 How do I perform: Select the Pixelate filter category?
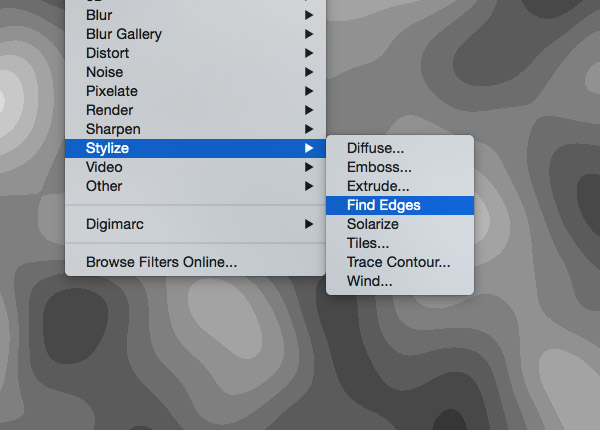tap(110, 91)
